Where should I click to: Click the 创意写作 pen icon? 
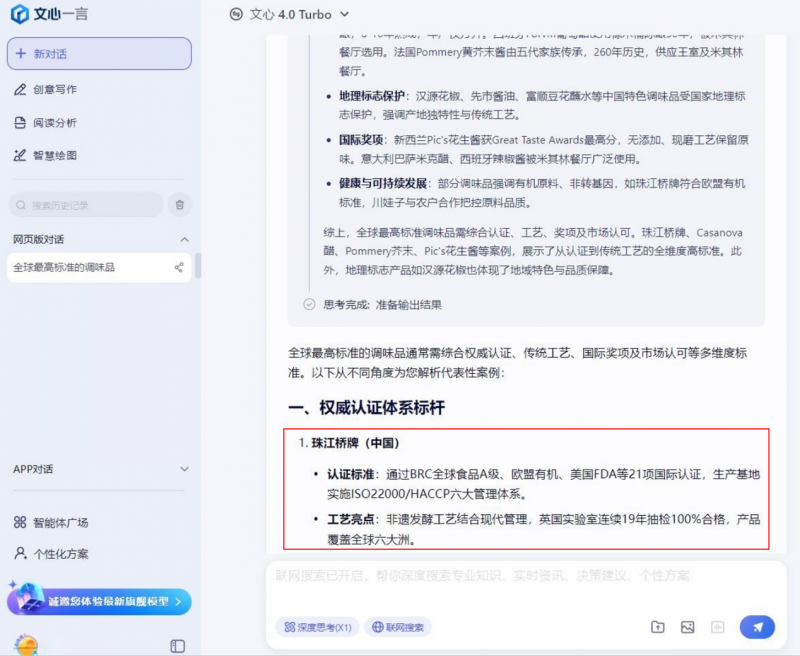point(20,89)
